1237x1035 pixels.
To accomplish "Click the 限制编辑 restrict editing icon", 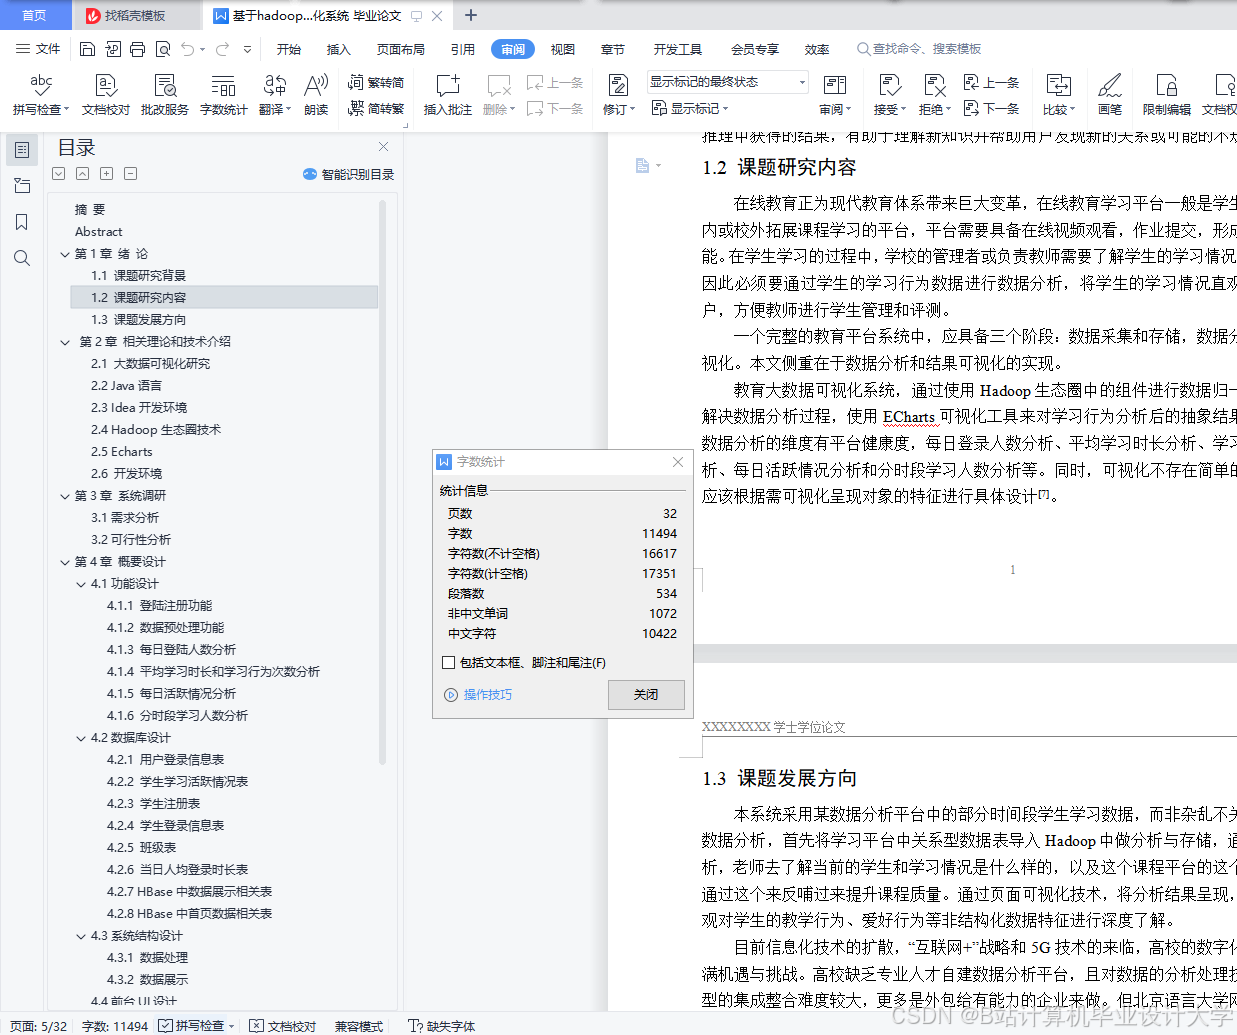I will coord(1166,96).
